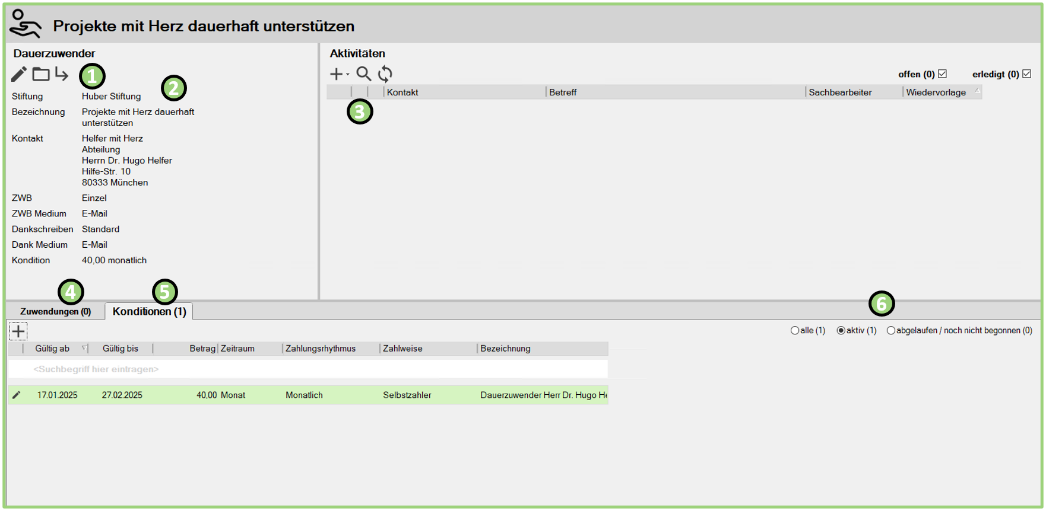Select the 'alle (1)' radio button
Screen dimensions: 1046x511
point(795,330)
